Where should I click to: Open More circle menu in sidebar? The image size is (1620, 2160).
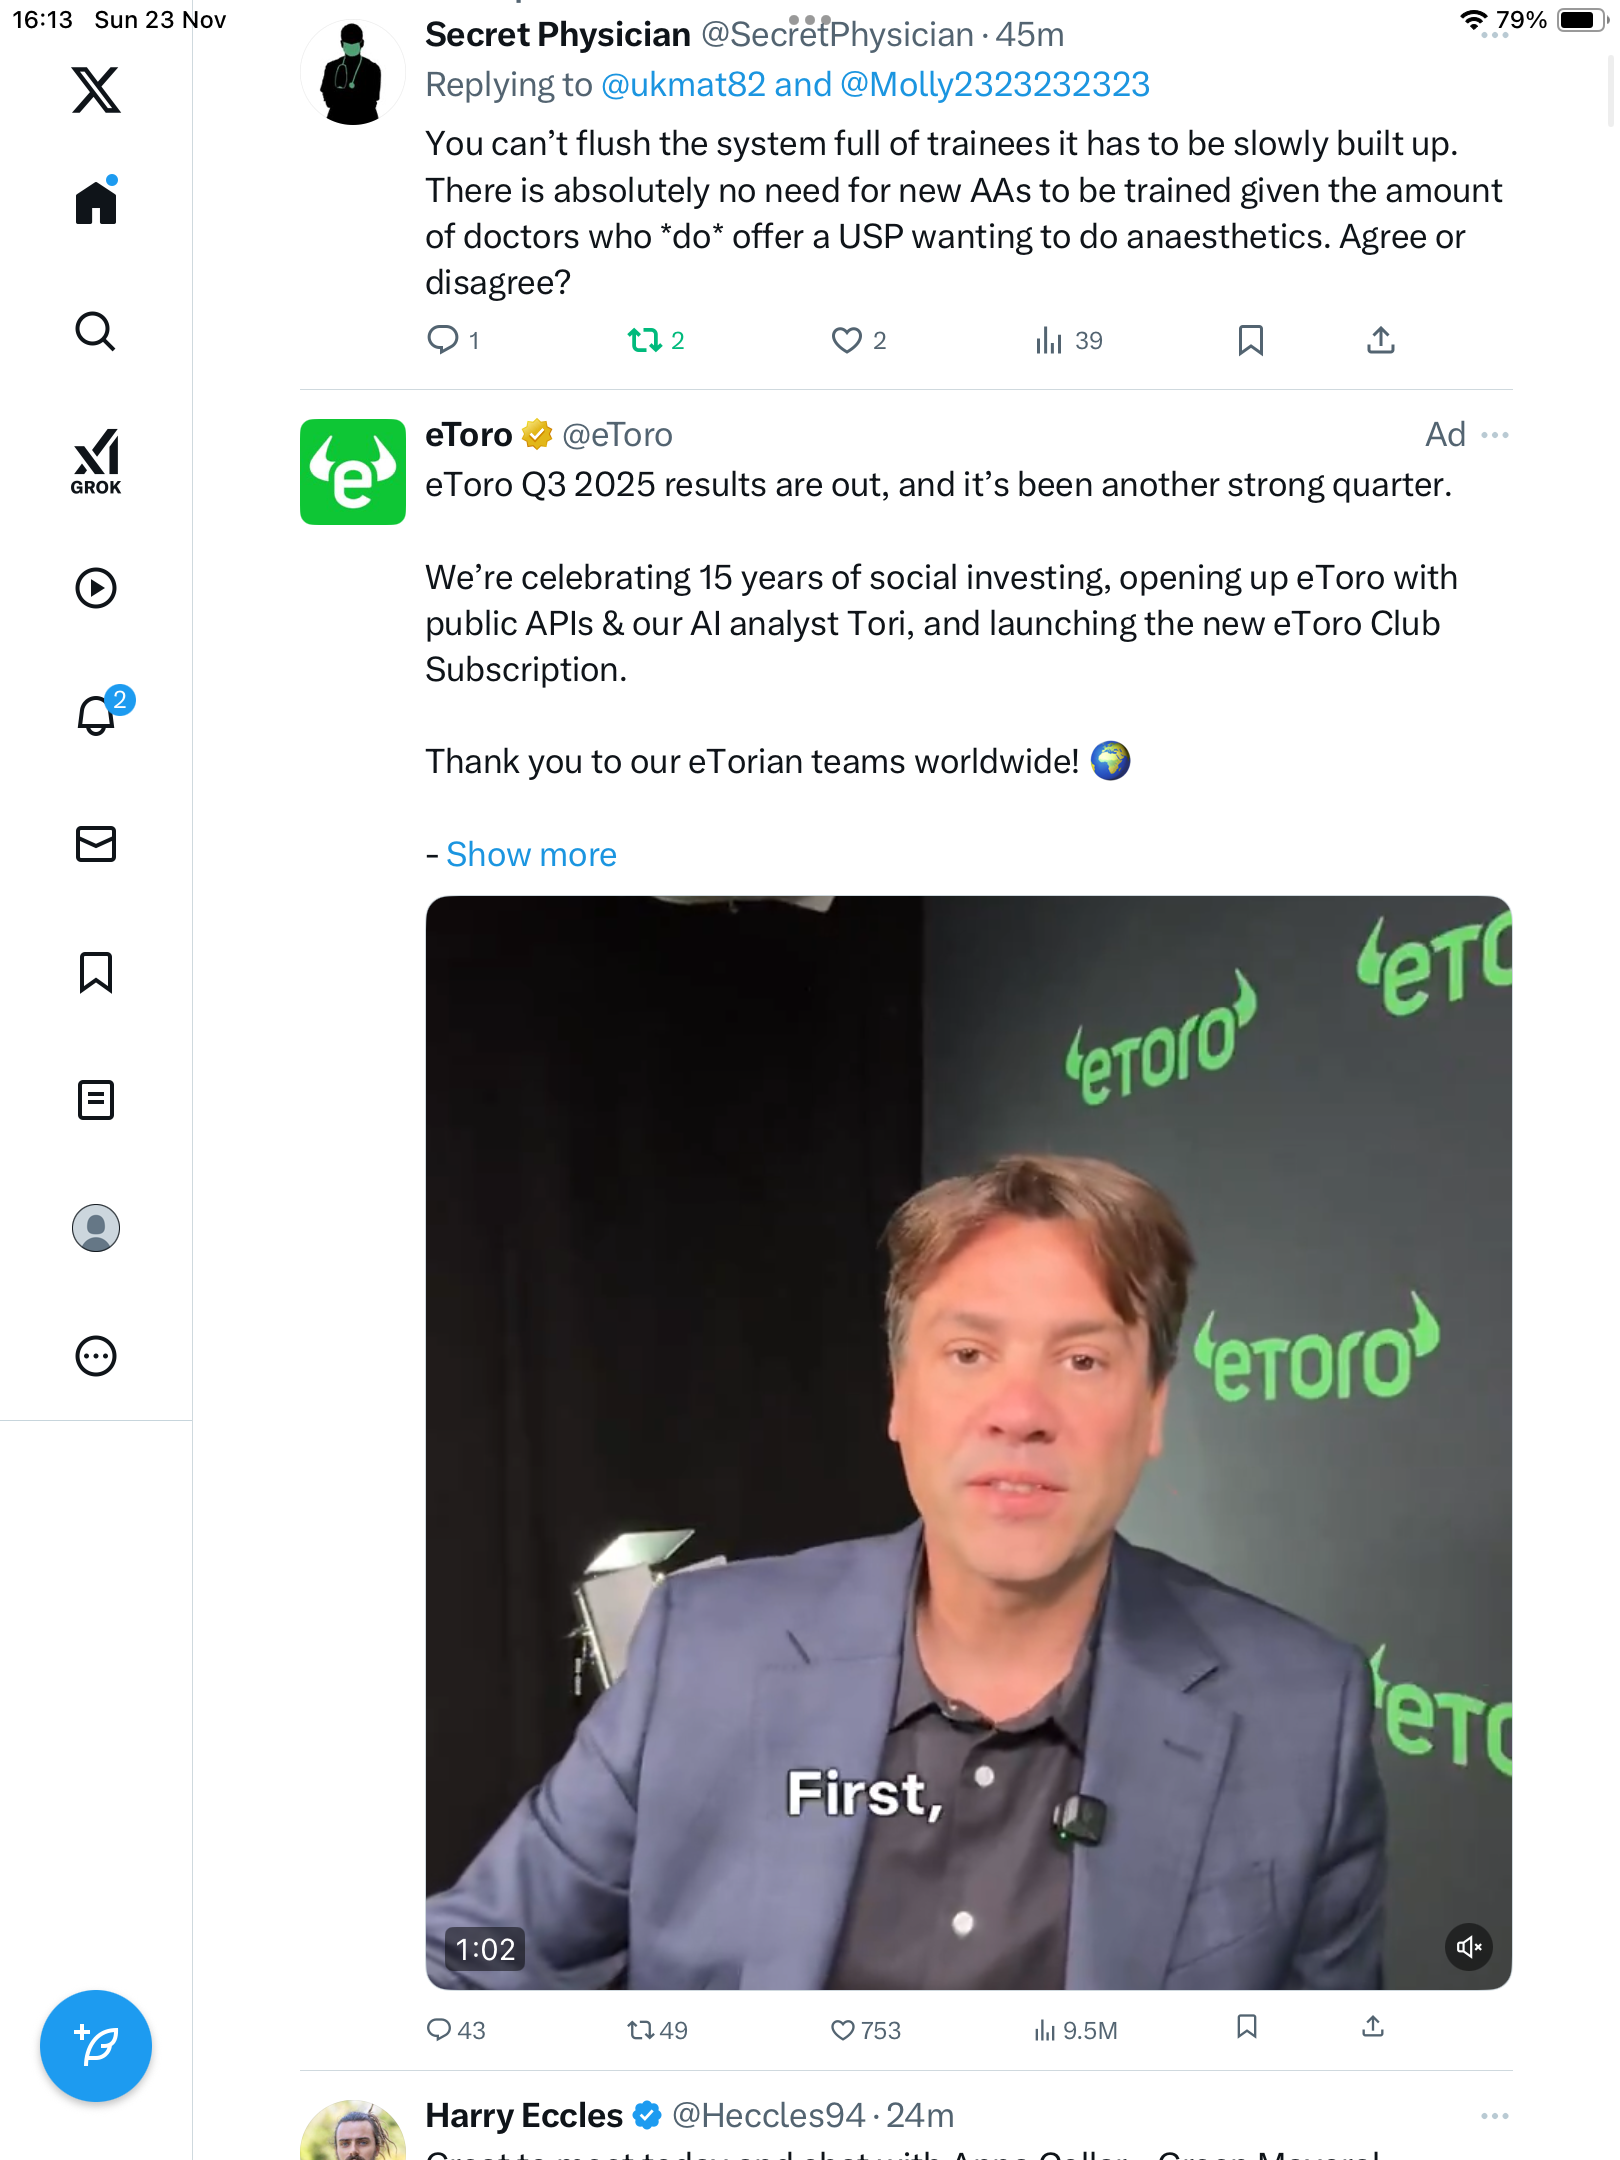pyautogui.click(x=96, y=1356)
